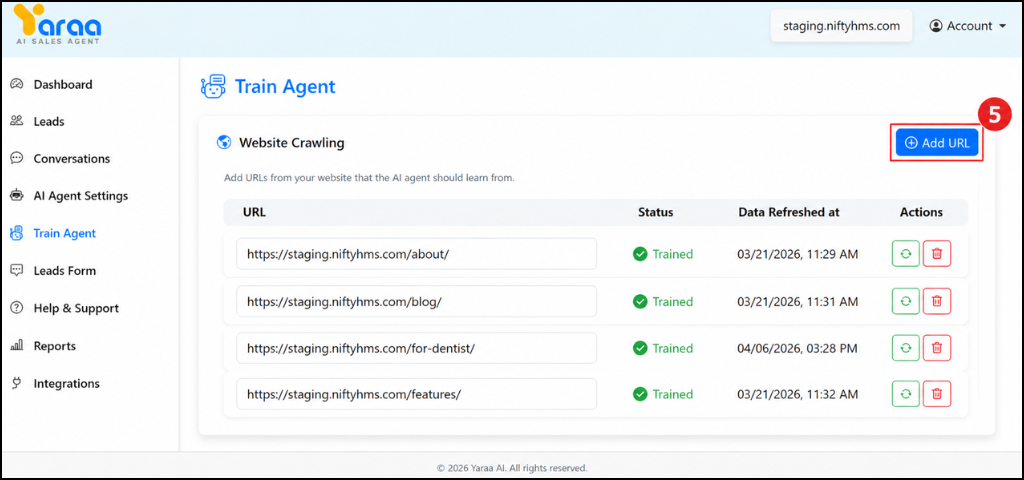Click the Data Refreshed at column header
This screenshot has height=480, width=1024.
tap(789, 212)
